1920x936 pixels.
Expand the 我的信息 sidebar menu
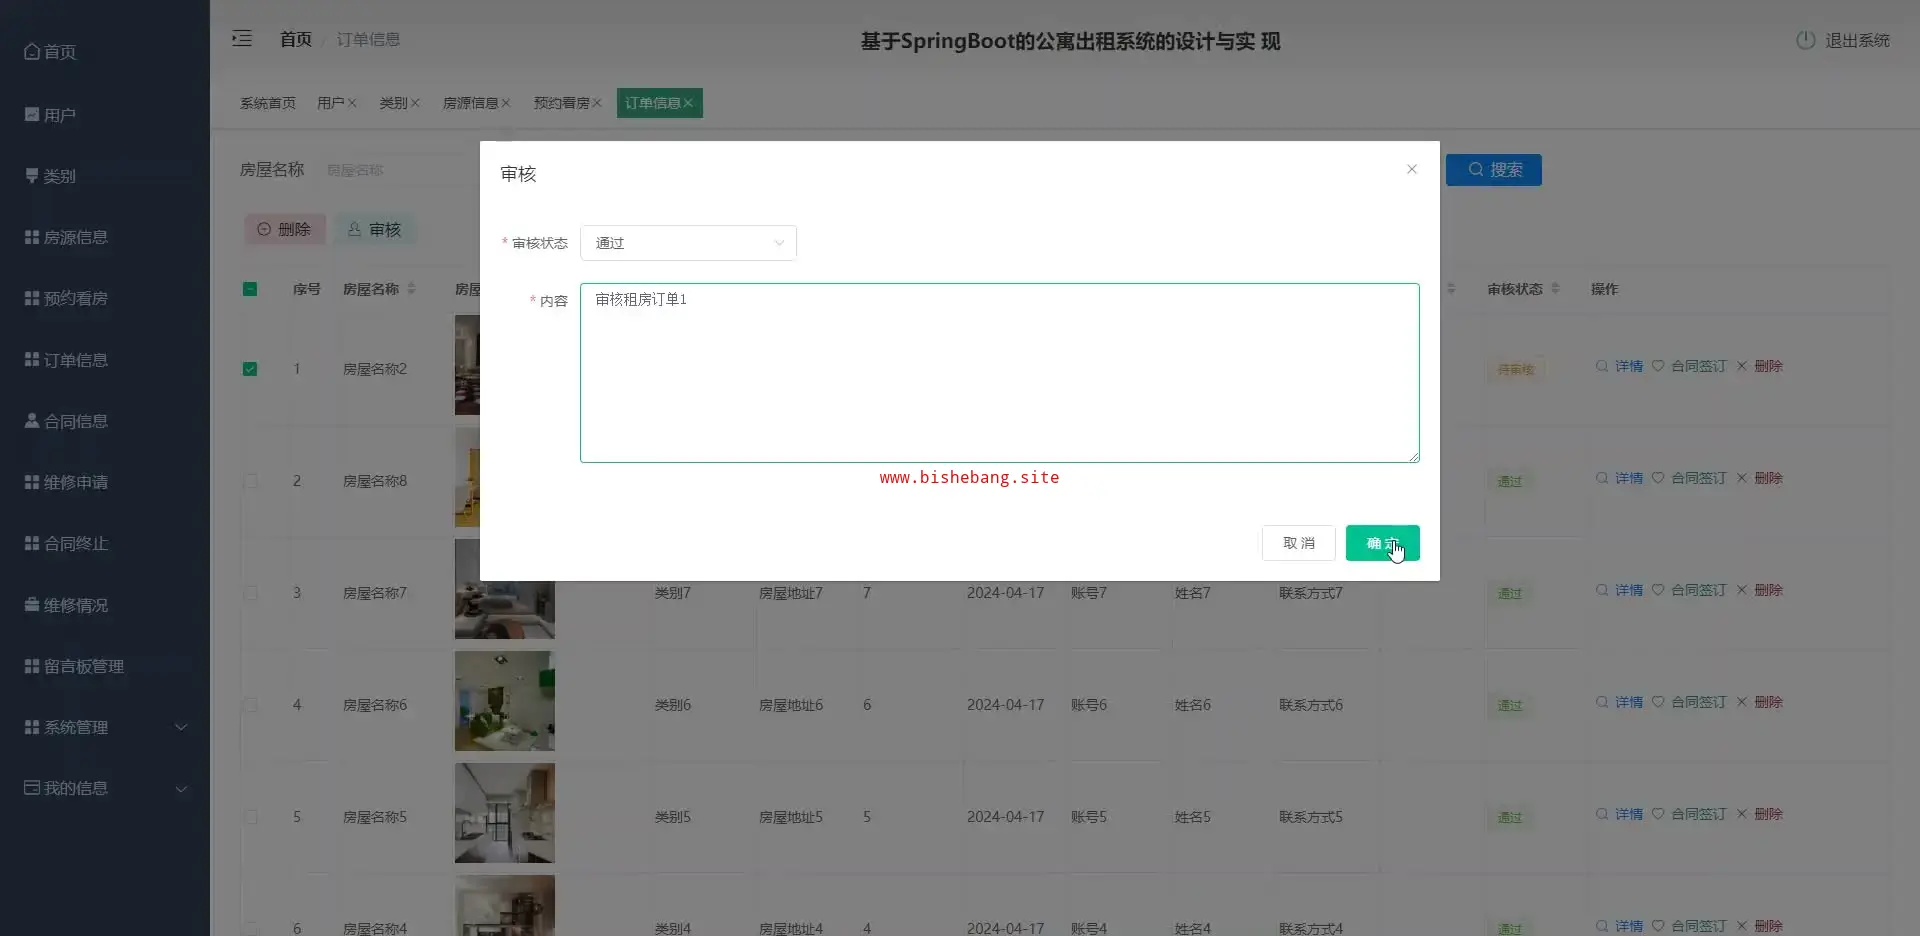point(105,788)
